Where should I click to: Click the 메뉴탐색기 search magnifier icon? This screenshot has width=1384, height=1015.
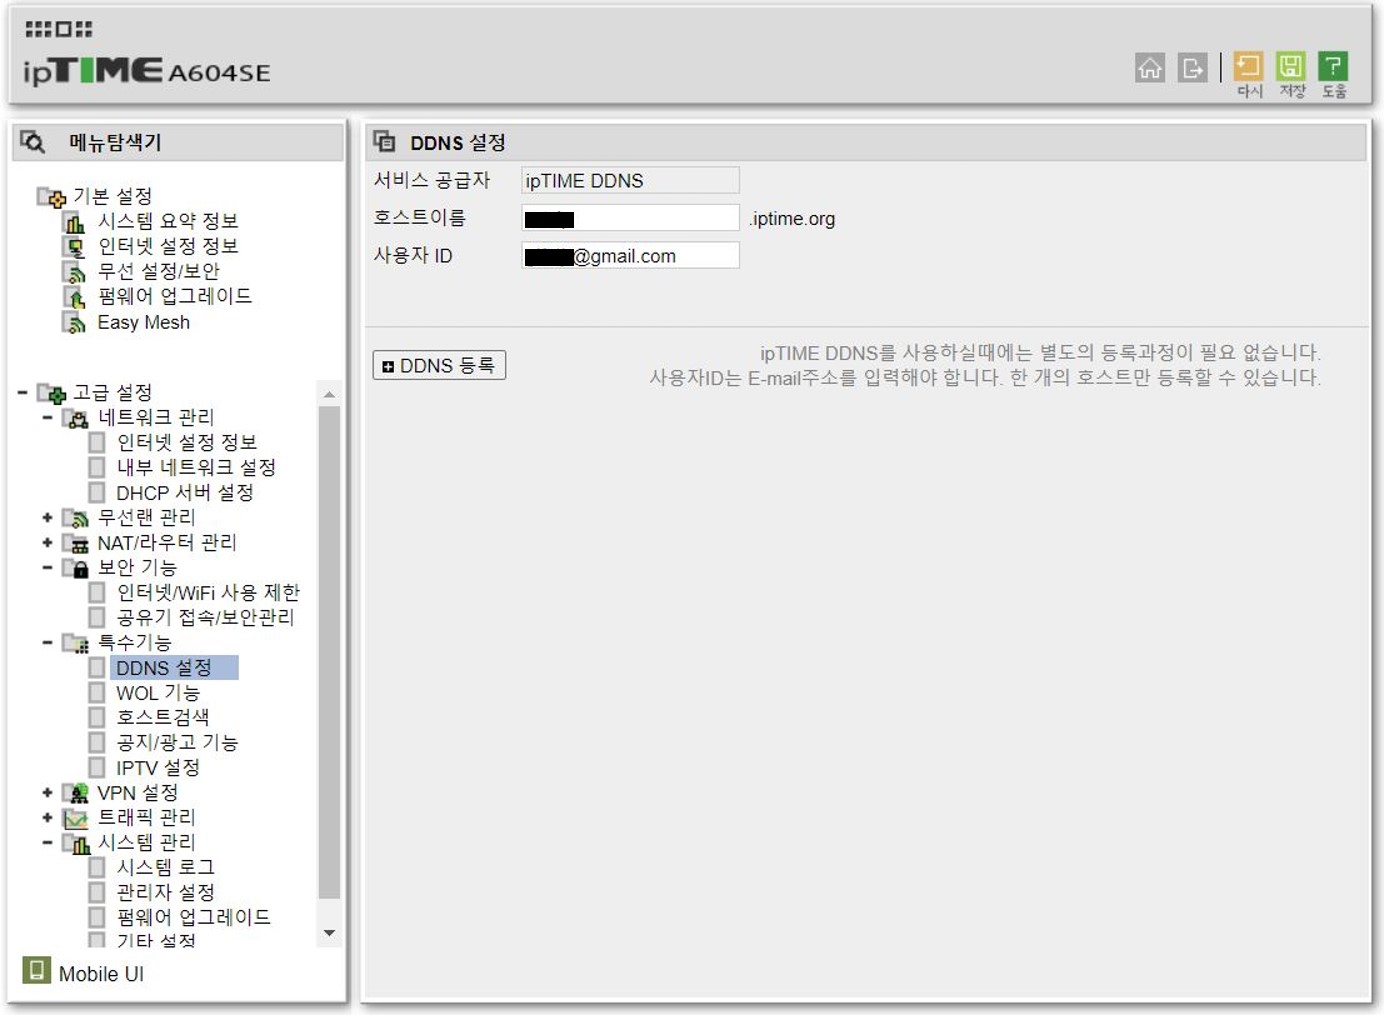point(33,142)
